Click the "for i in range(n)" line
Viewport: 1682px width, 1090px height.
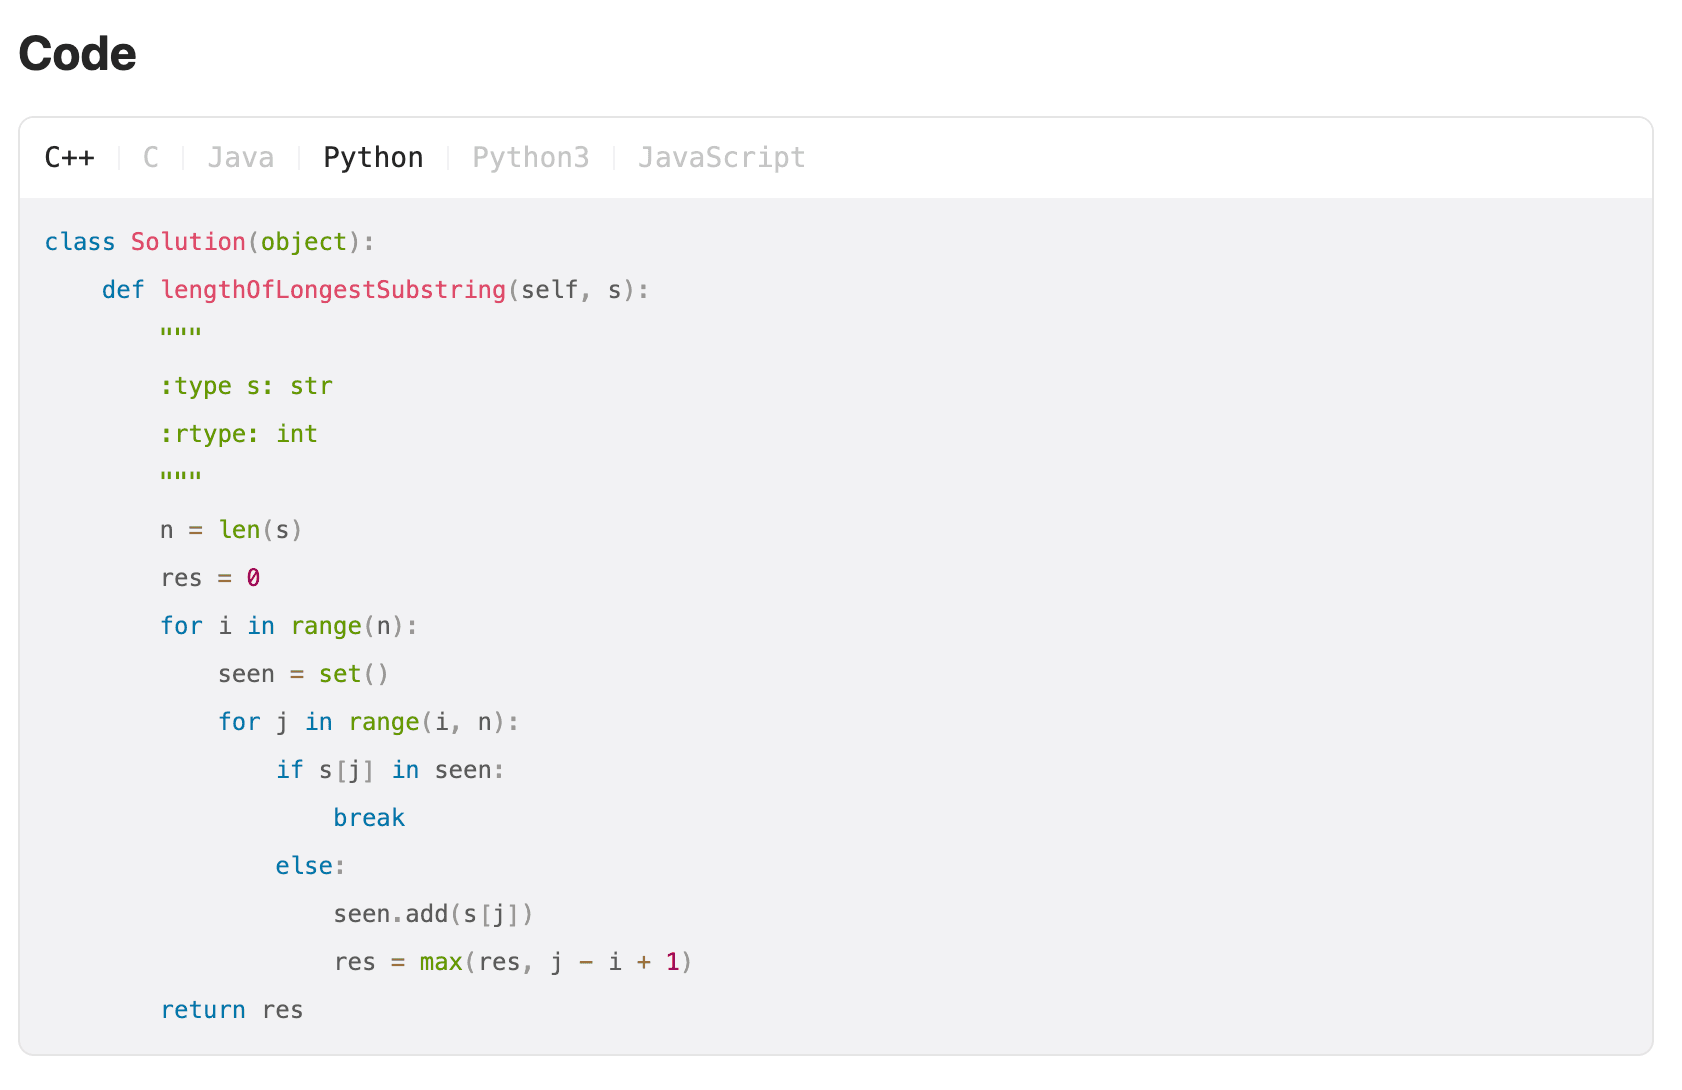[289, 626]
